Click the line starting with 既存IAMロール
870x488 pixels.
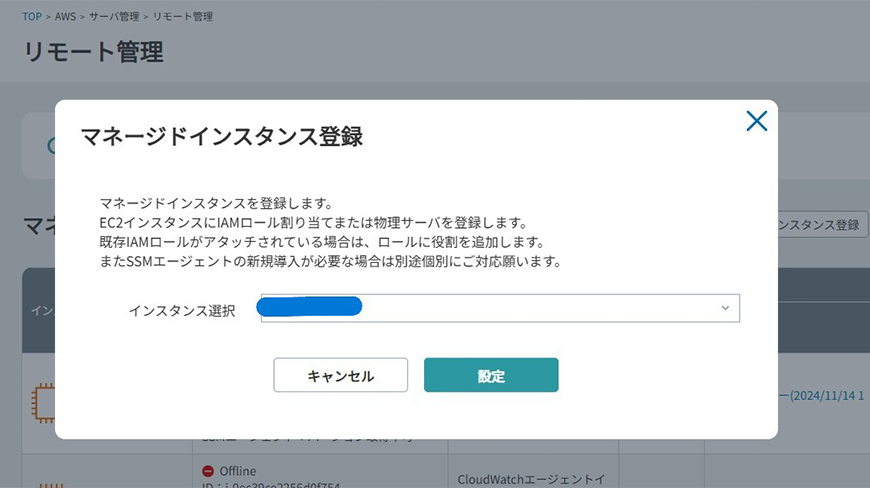coord(322,242)
